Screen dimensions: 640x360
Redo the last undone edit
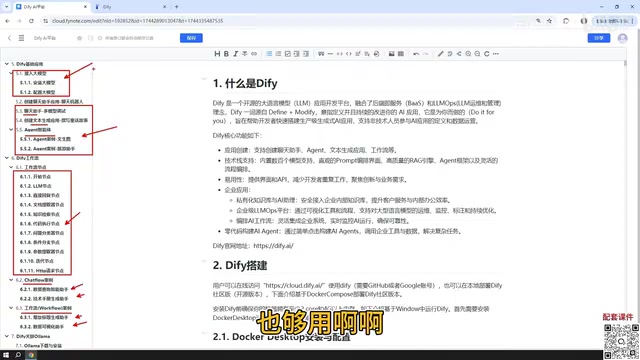425,54
